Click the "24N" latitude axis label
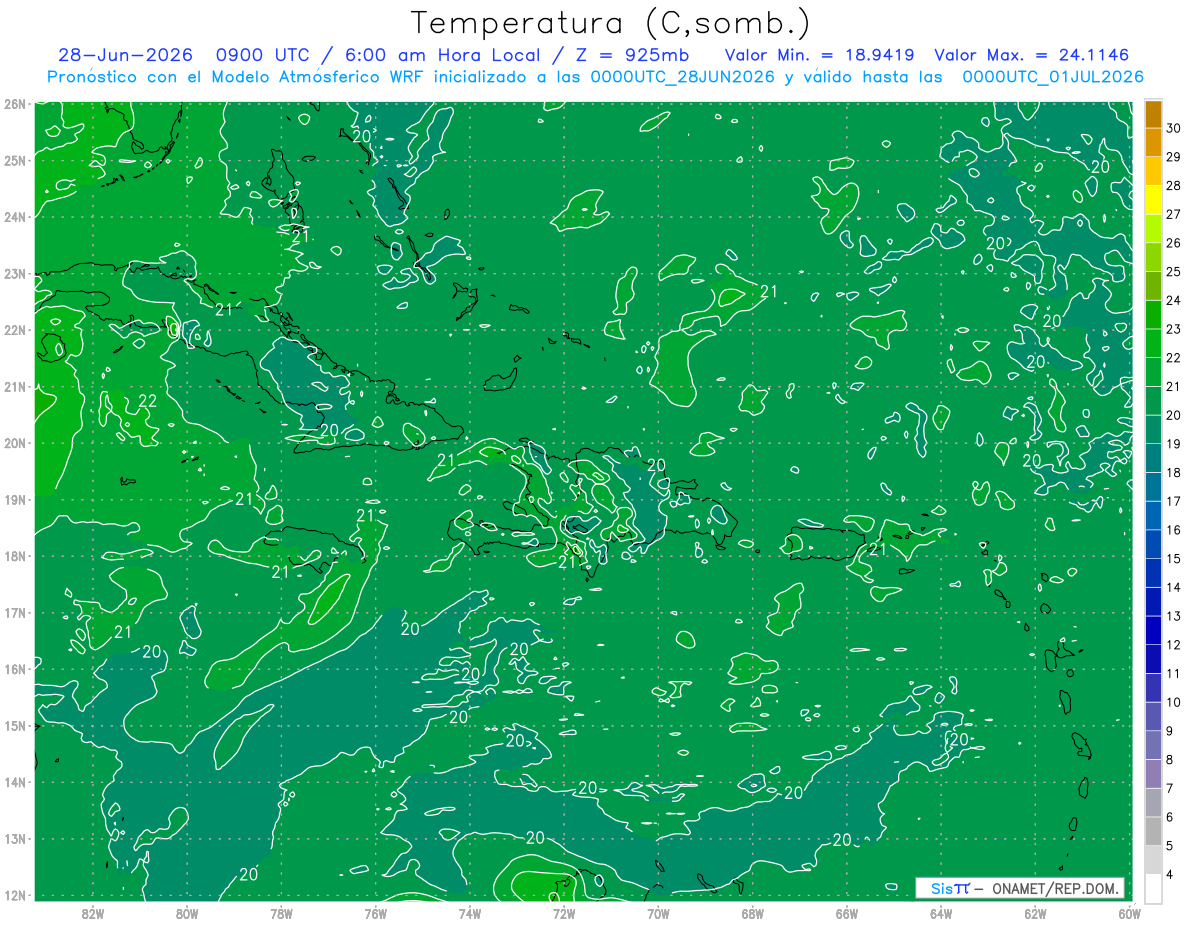Viewport: 1200px width, 927px height. [x=14, y=217]
